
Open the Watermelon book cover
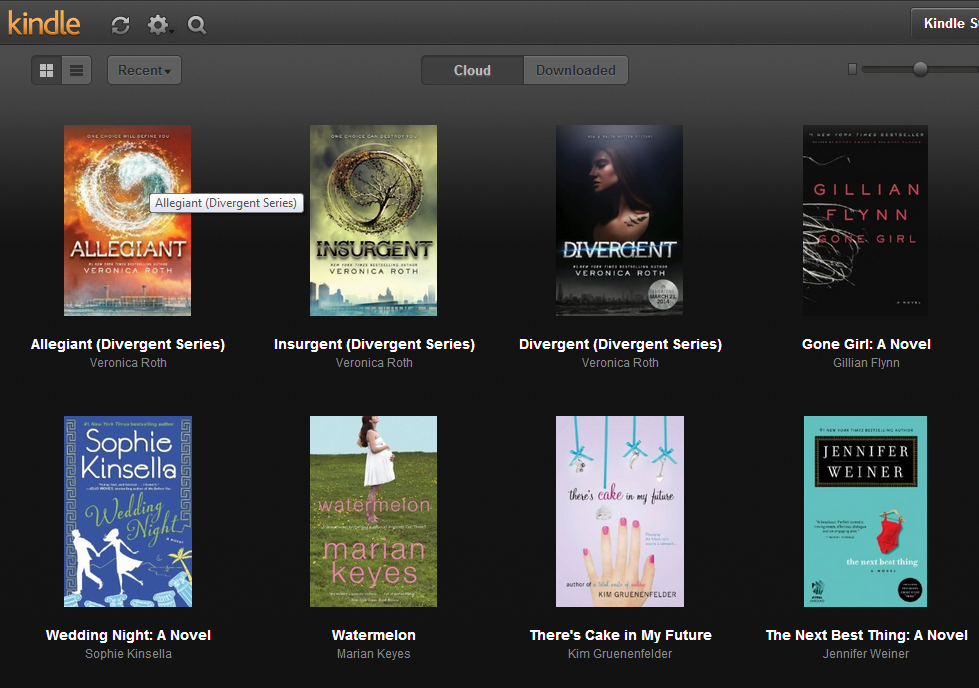tap(373, 511)
